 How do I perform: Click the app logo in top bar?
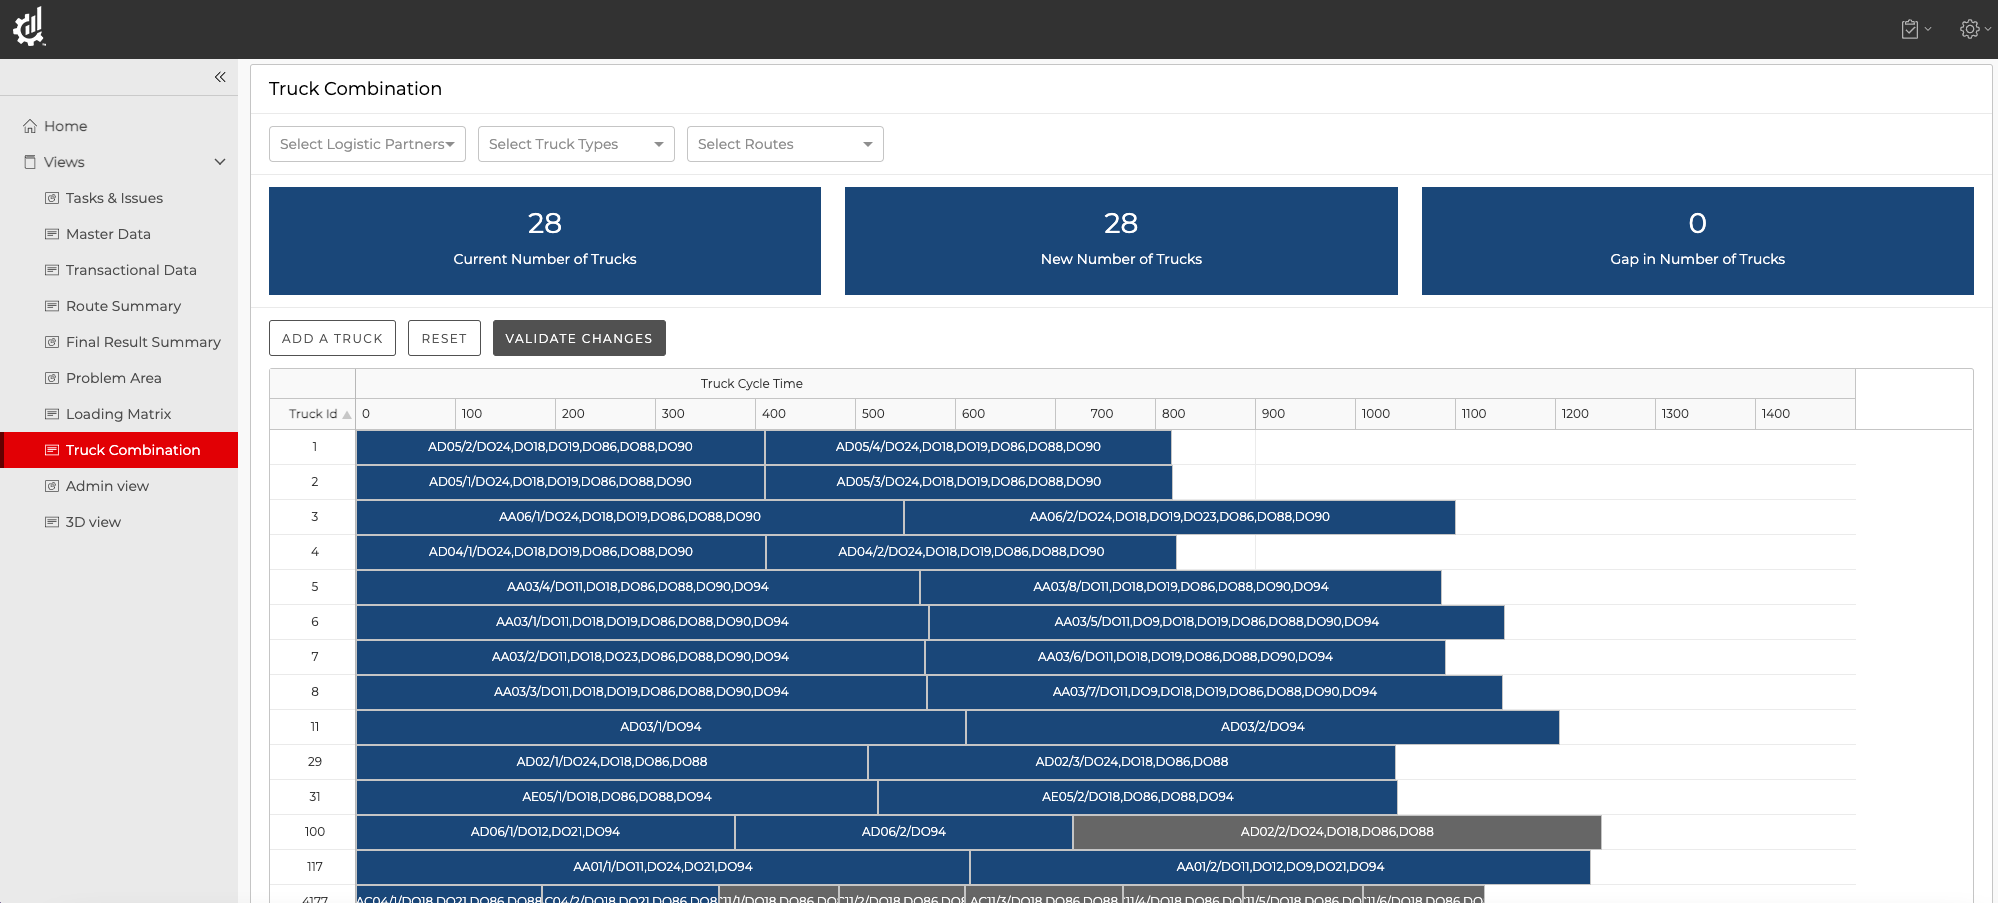(x=29, y=27)
